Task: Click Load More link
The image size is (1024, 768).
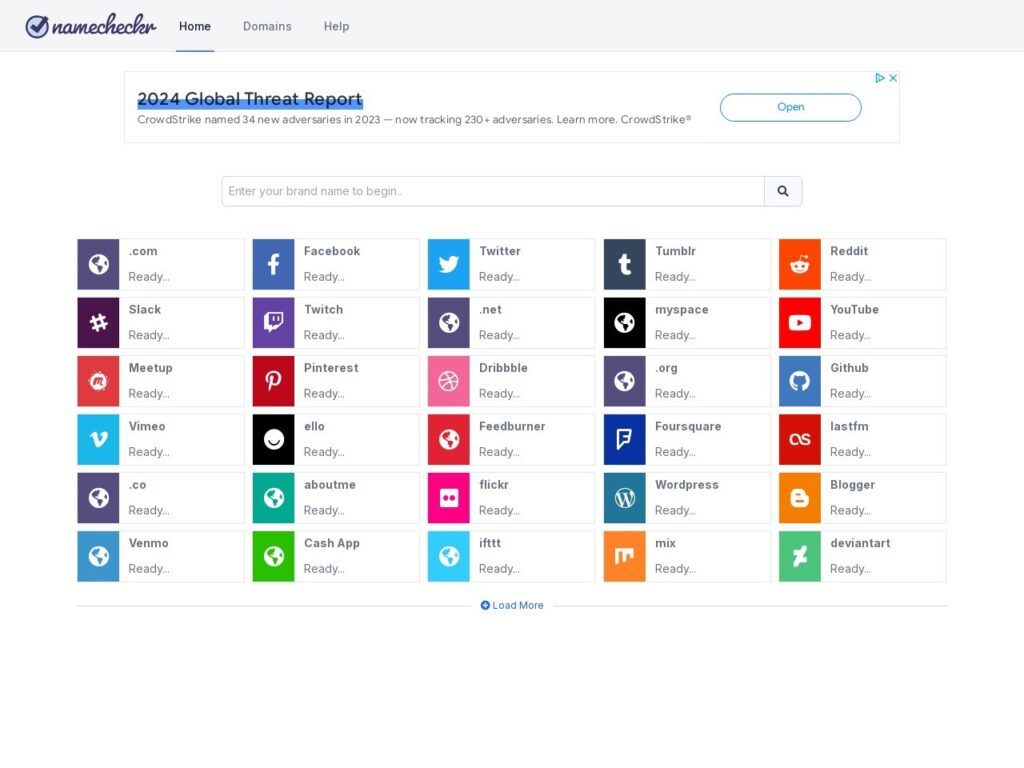Action: (512, 605)
